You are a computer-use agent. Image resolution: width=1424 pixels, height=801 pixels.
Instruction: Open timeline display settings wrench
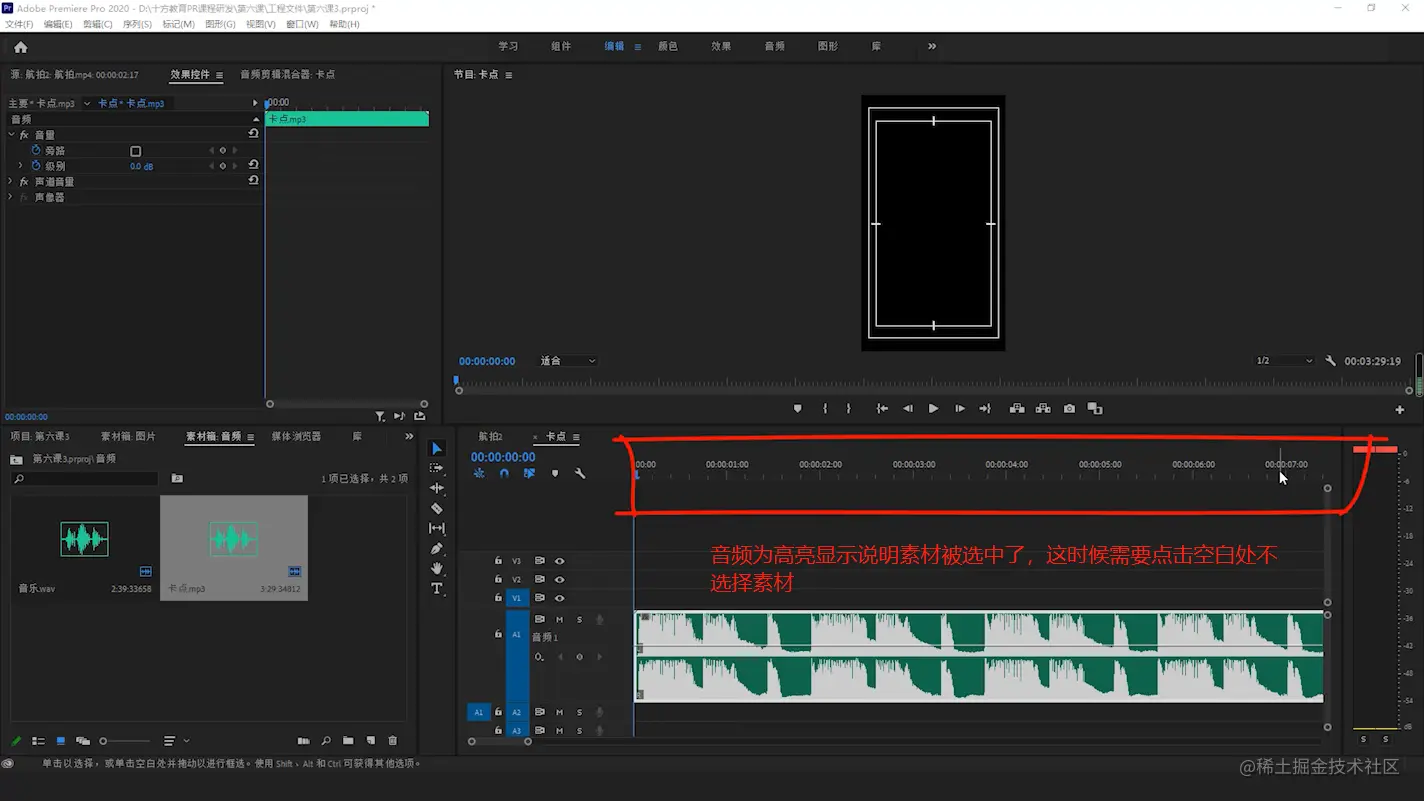tap(580, 474)
